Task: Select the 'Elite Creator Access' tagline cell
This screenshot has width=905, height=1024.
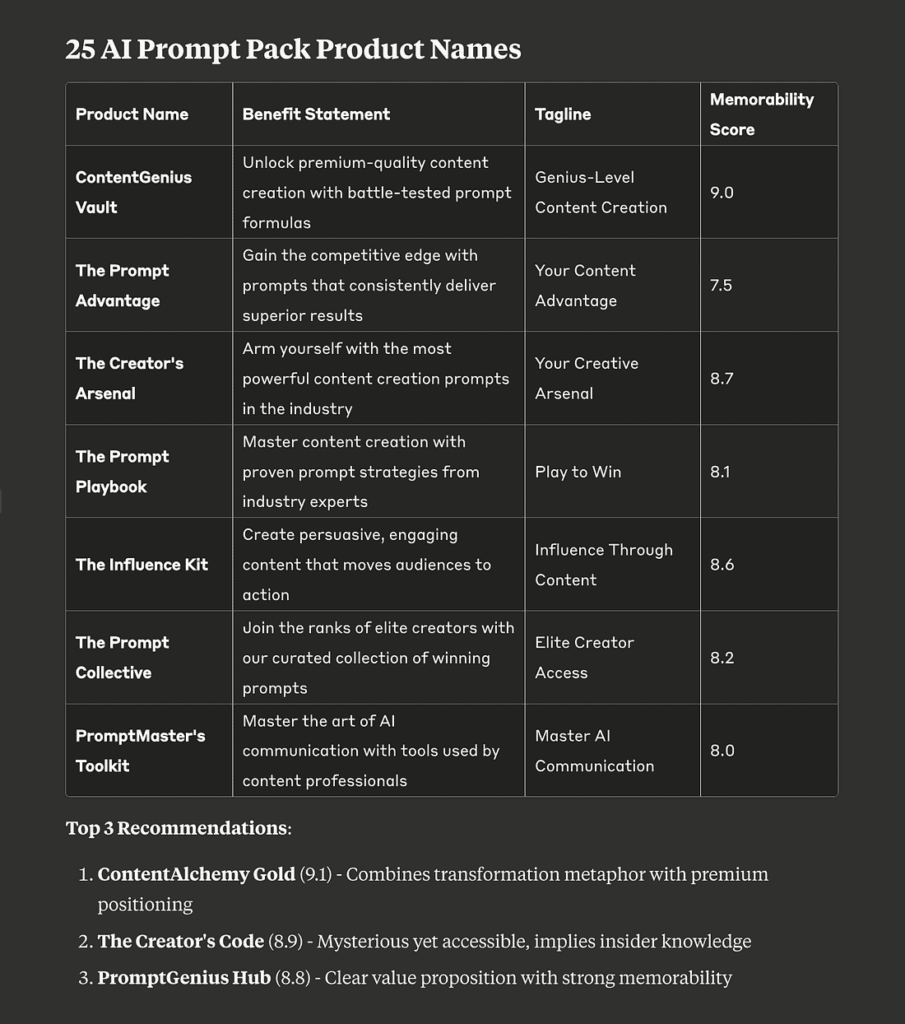Action: [x=612, y=658]
